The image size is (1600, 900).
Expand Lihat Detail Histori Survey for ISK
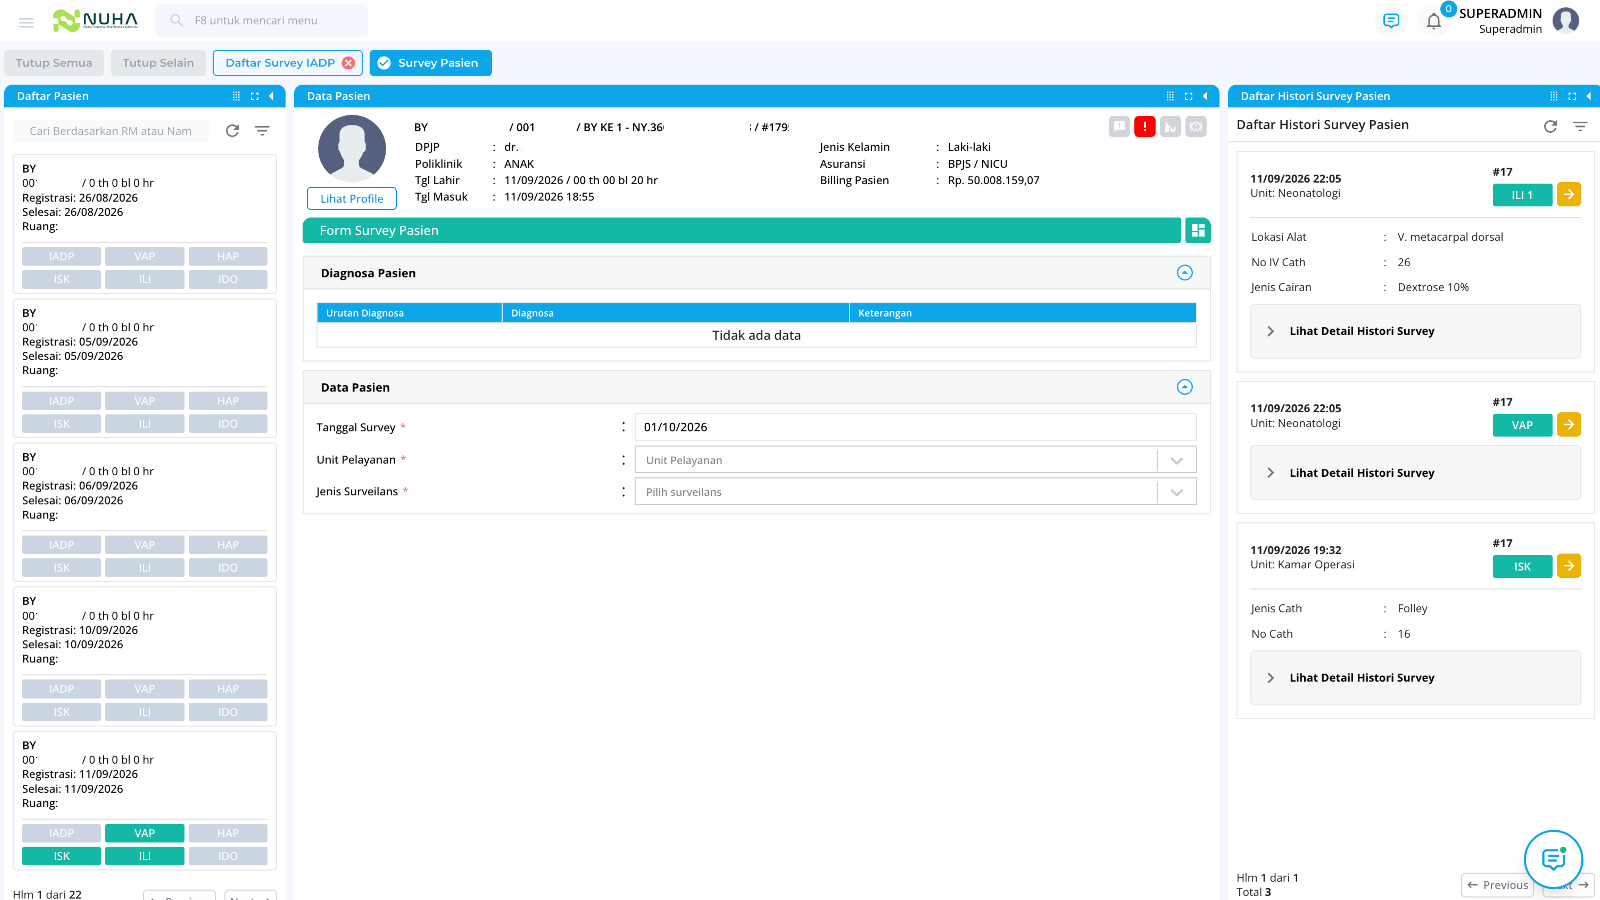[x=1415, y=678]
